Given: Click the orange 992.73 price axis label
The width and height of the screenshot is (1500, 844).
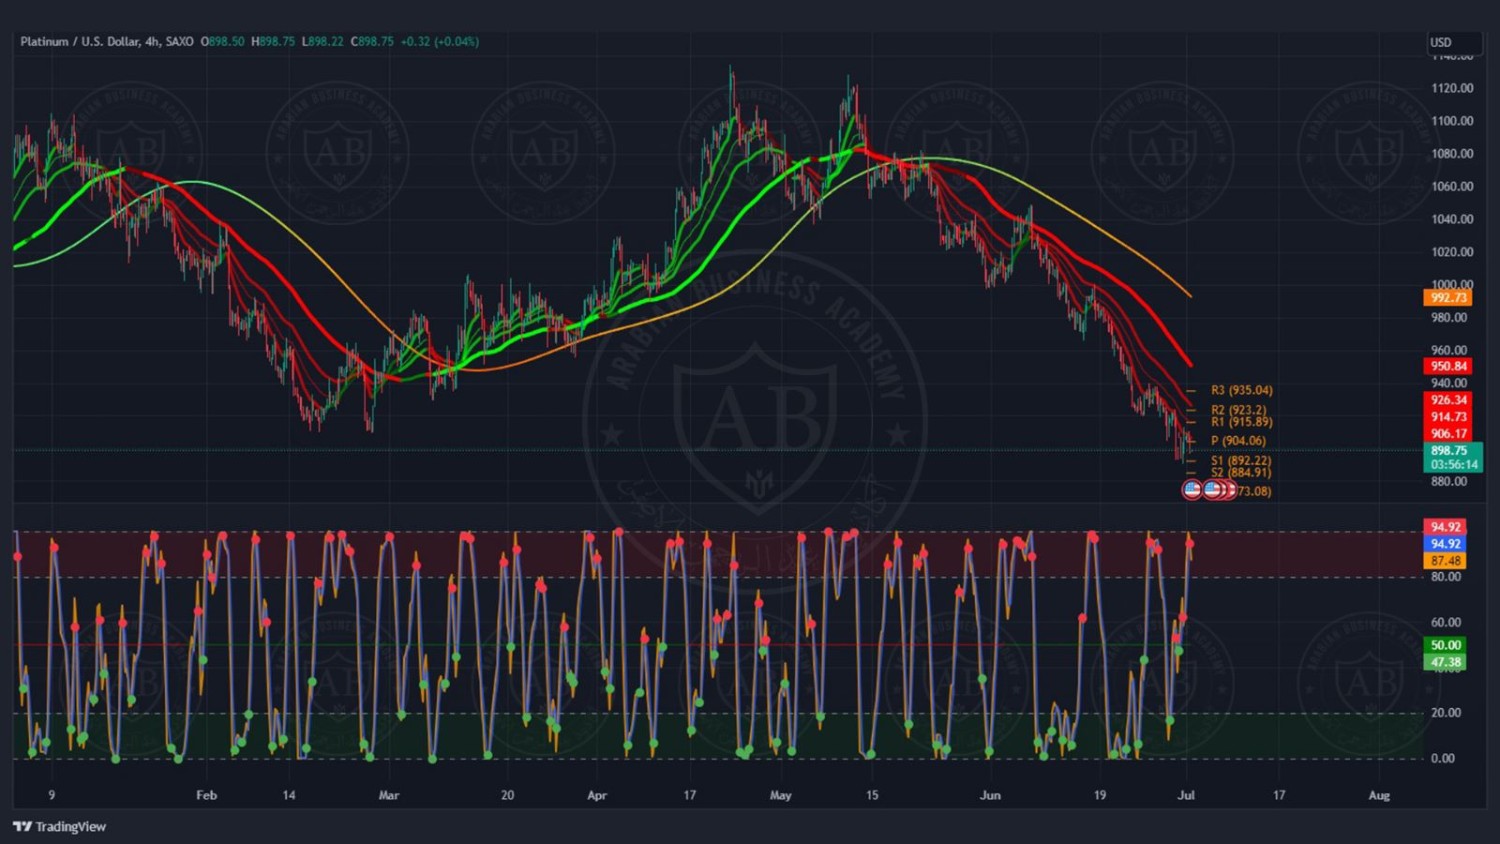Looking at the screenshot, I should (x=1448, y=298).
